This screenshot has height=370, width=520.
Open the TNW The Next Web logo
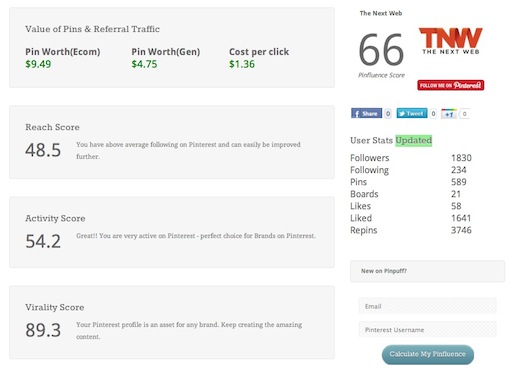[x=451, y=41]
